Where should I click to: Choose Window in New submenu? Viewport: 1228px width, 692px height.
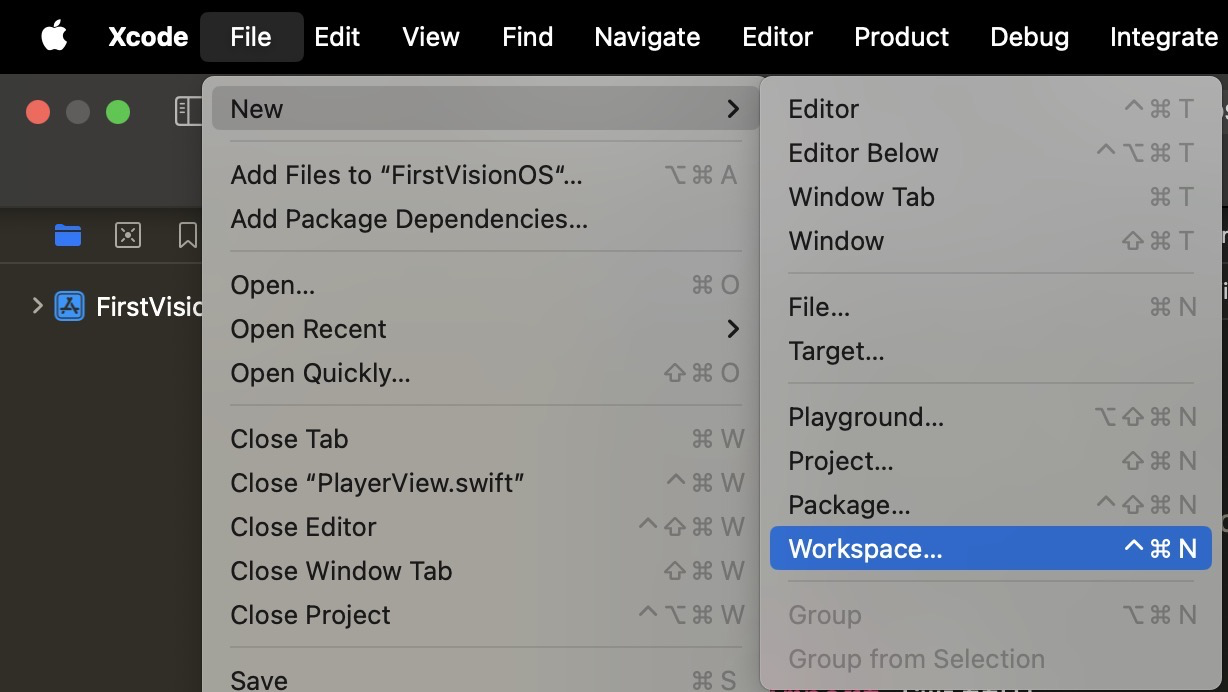tap(991, 241)
